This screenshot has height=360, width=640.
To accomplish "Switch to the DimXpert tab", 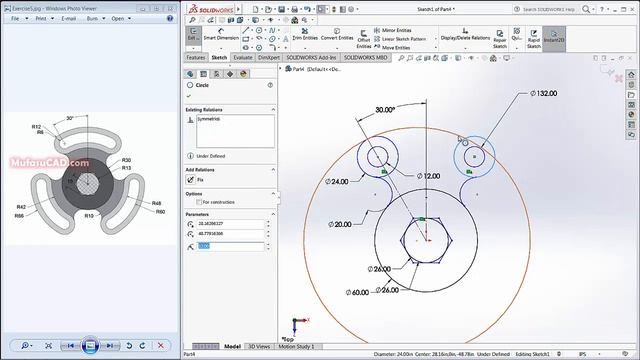I will pos(269,58).
